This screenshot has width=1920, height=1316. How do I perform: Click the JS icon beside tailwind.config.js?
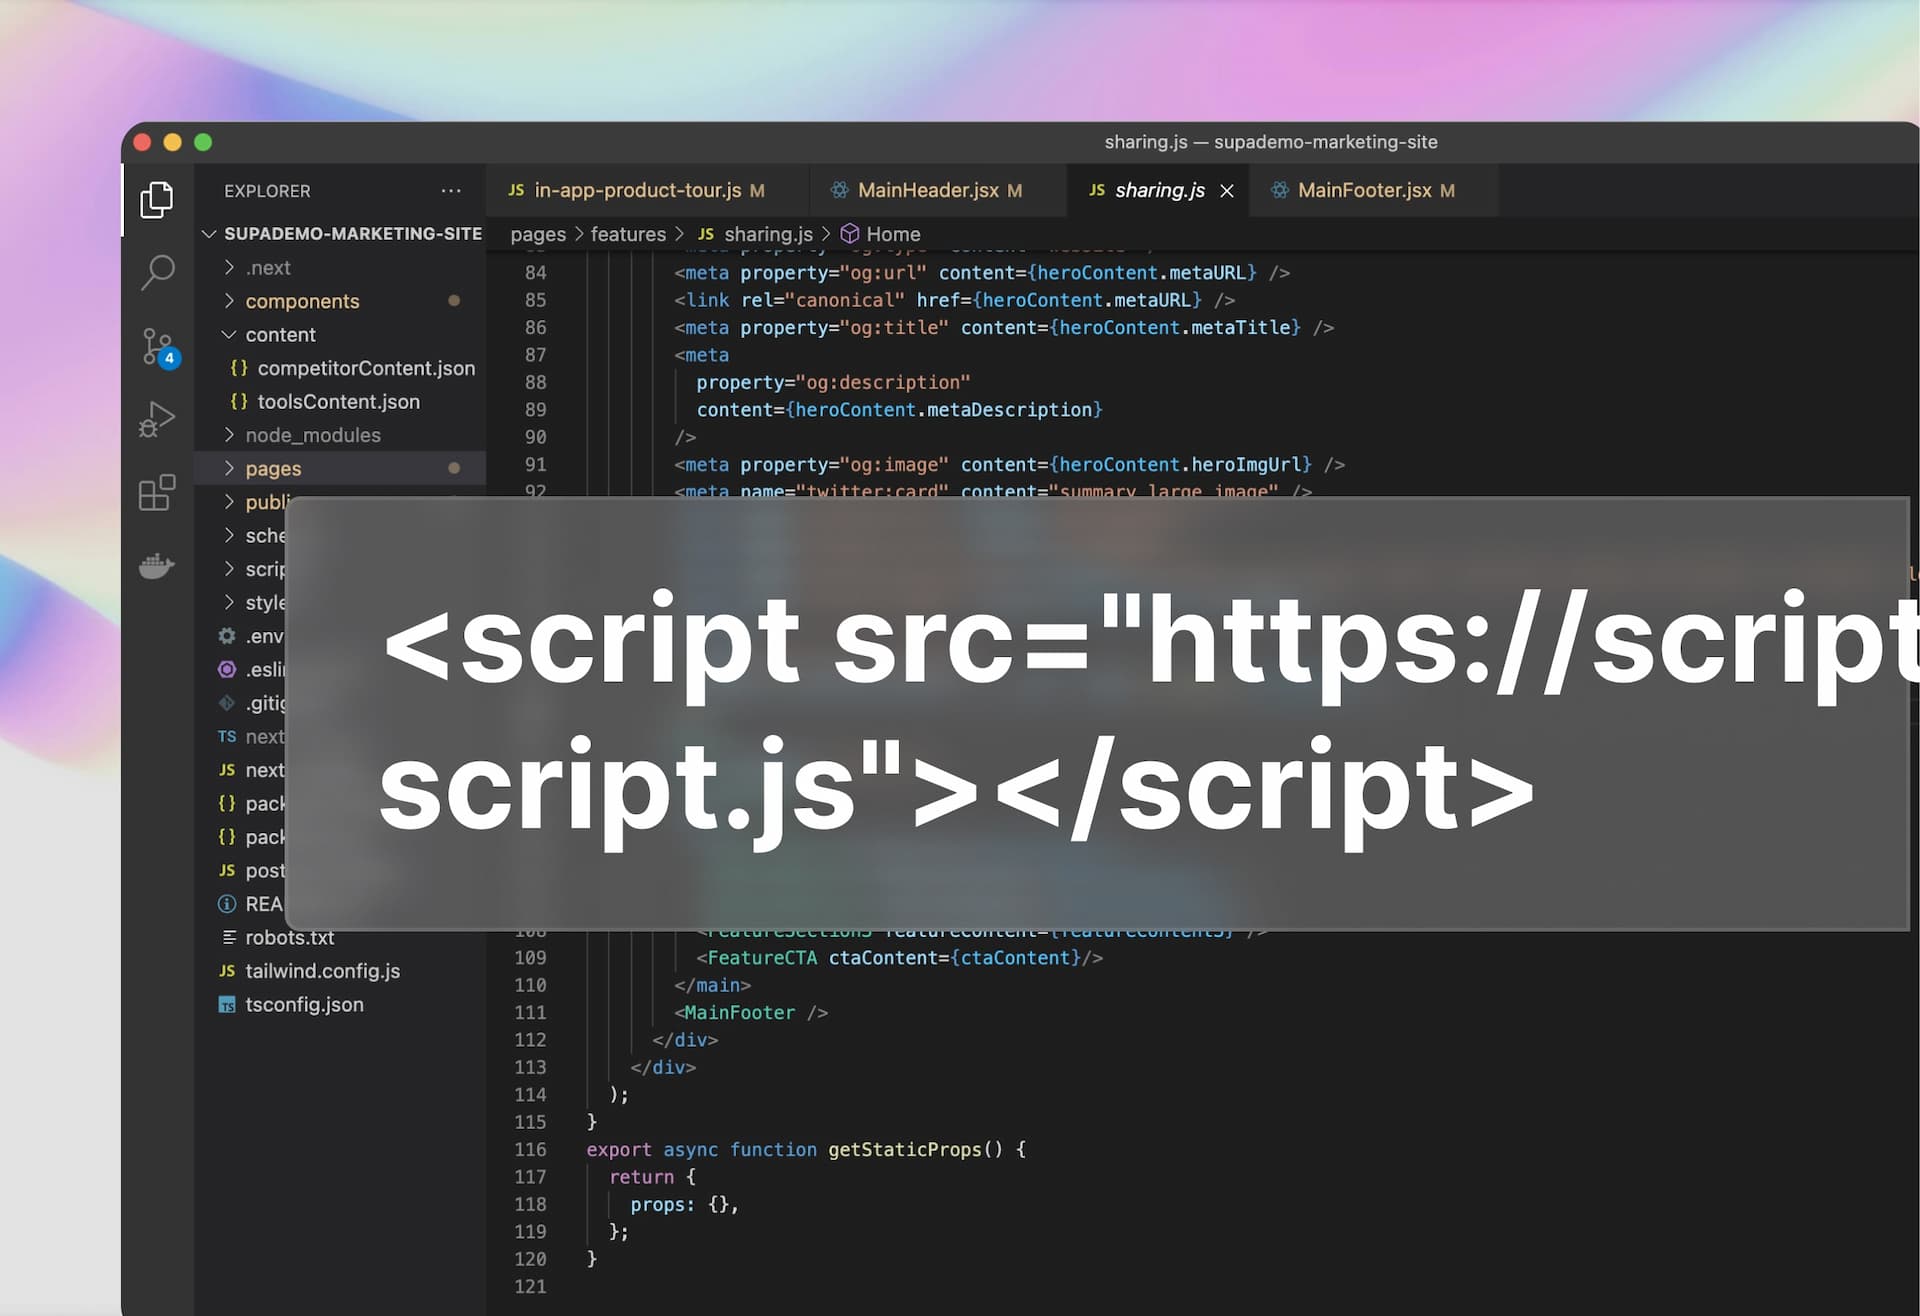[227, 971]
